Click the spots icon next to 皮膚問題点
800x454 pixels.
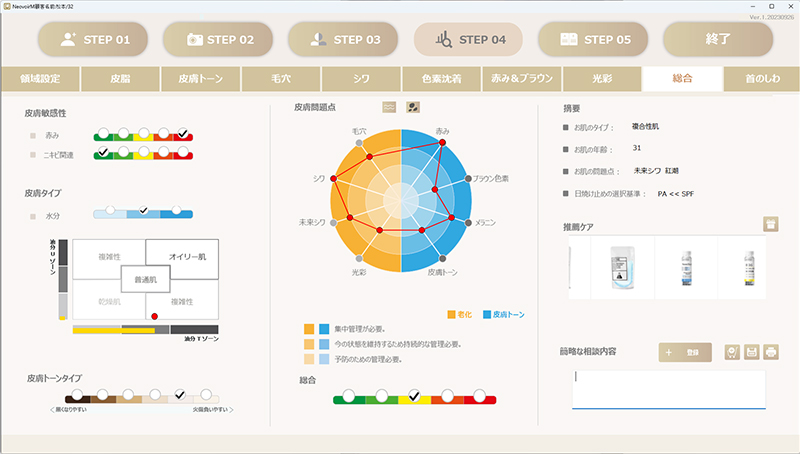pos(412,107)
